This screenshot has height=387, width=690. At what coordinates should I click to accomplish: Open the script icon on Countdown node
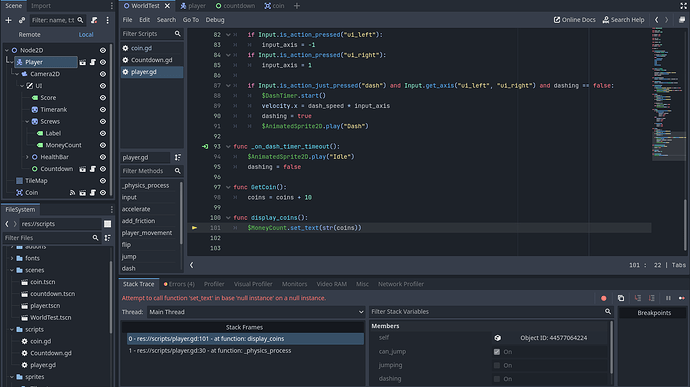(x=93, y=169)
